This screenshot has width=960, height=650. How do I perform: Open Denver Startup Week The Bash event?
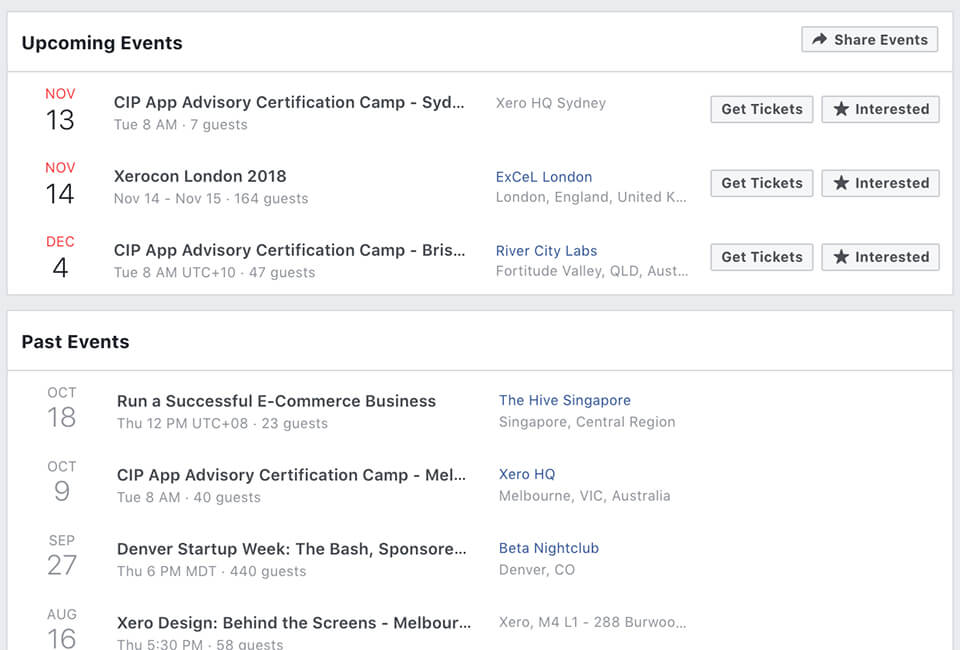click(x=291, y=549)
